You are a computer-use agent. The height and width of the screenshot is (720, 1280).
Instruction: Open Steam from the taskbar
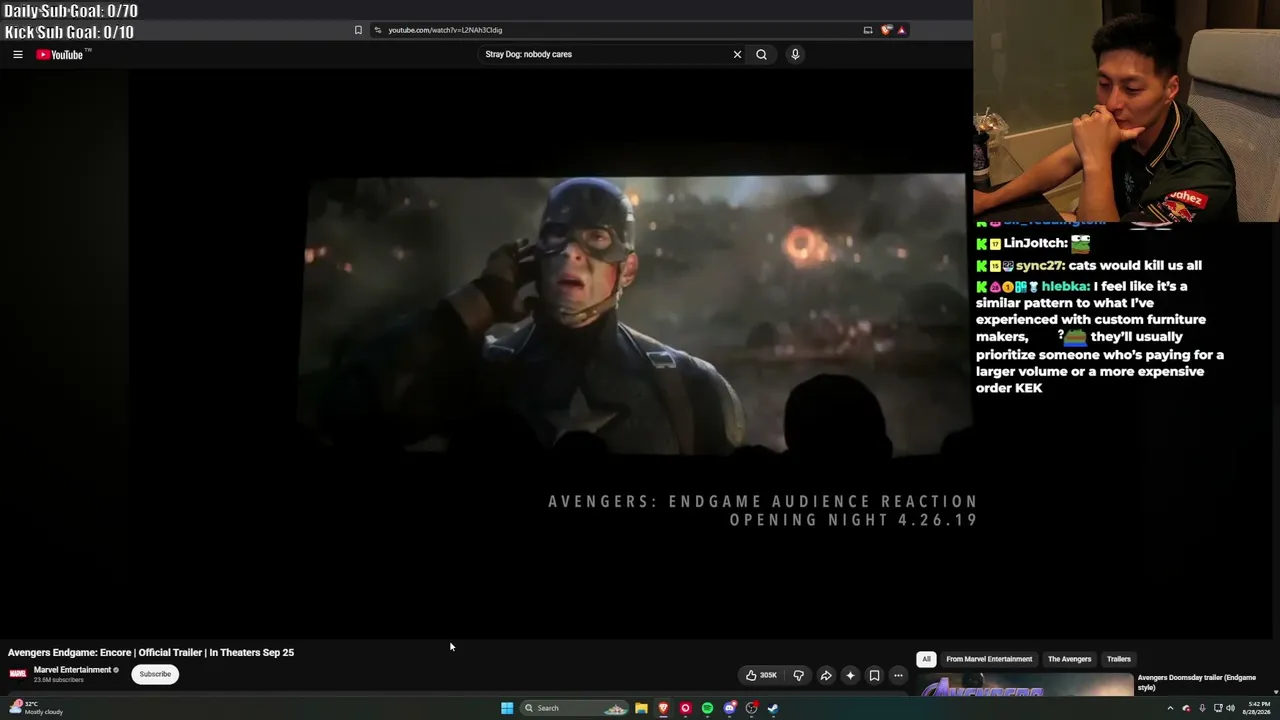pos(773,708)
